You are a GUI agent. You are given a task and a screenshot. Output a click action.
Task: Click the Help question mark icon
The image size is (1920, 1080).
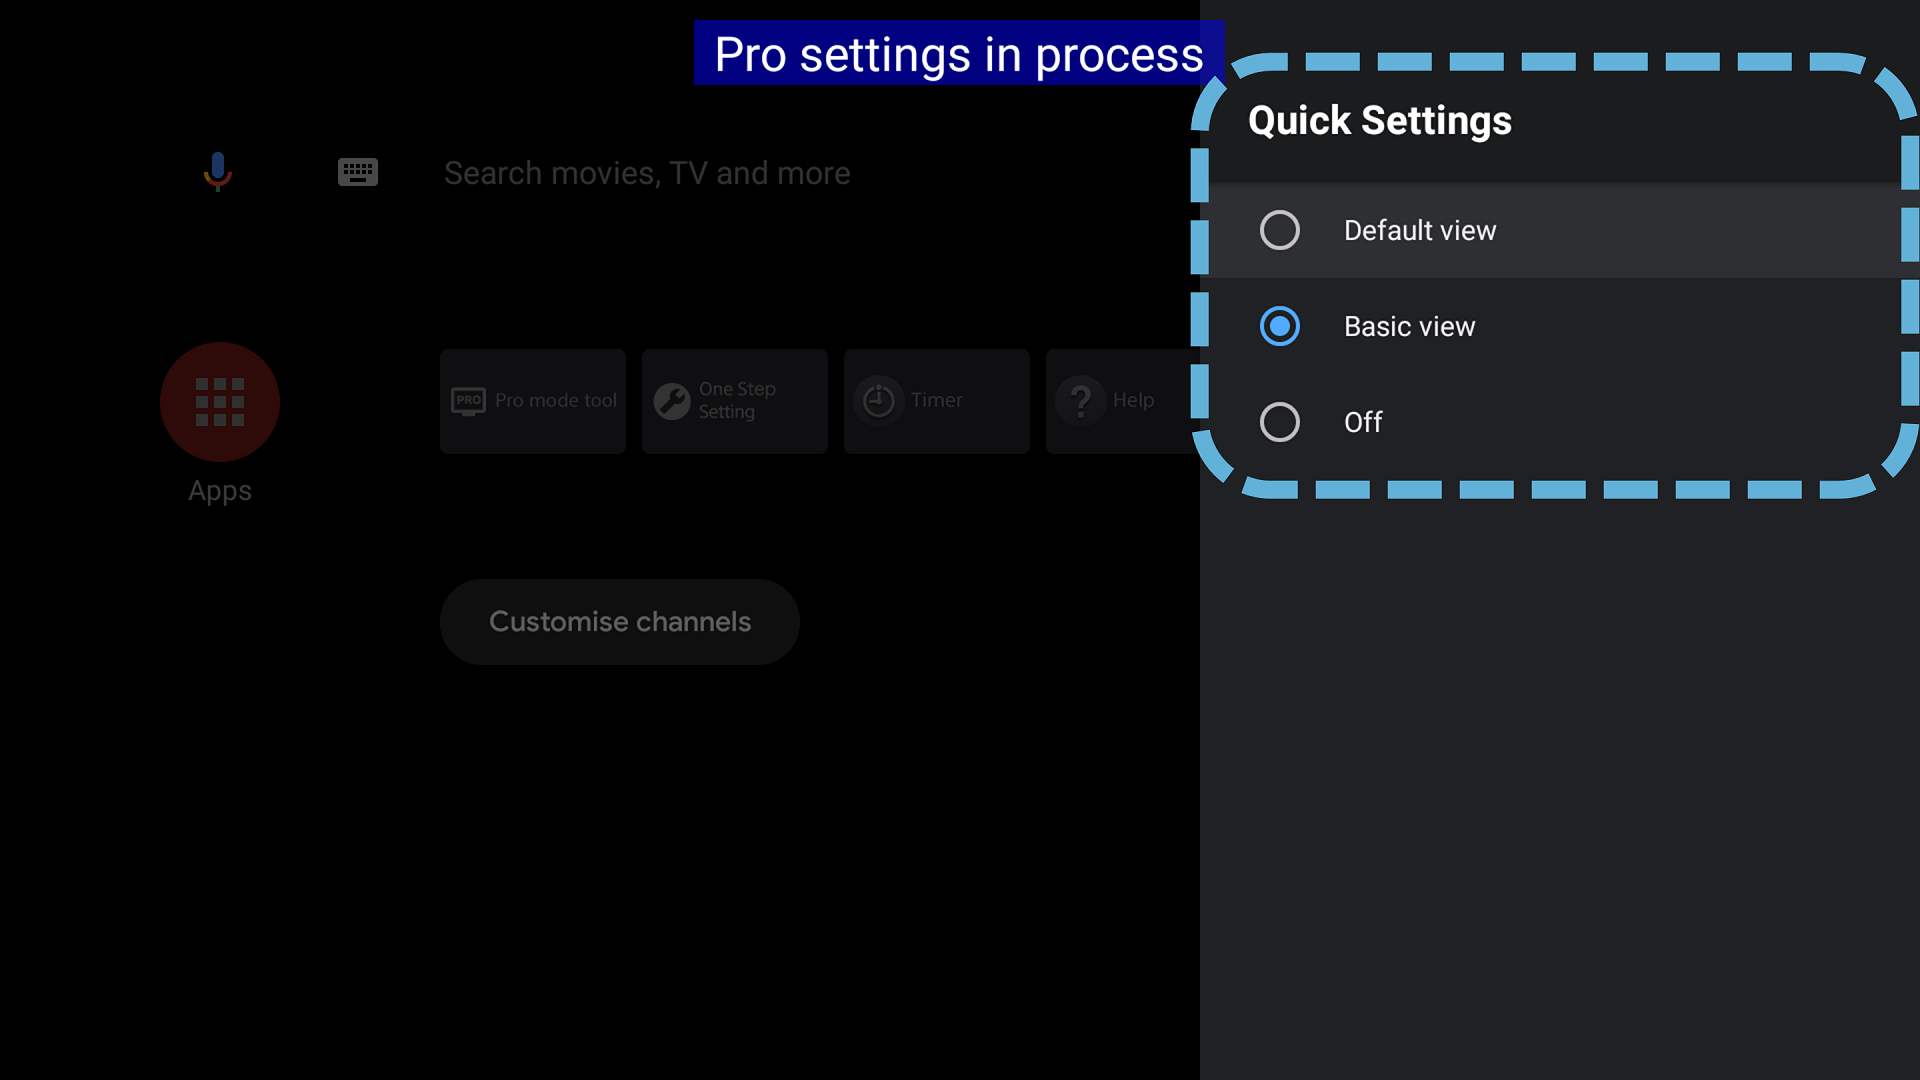[x=1081, y=401]
